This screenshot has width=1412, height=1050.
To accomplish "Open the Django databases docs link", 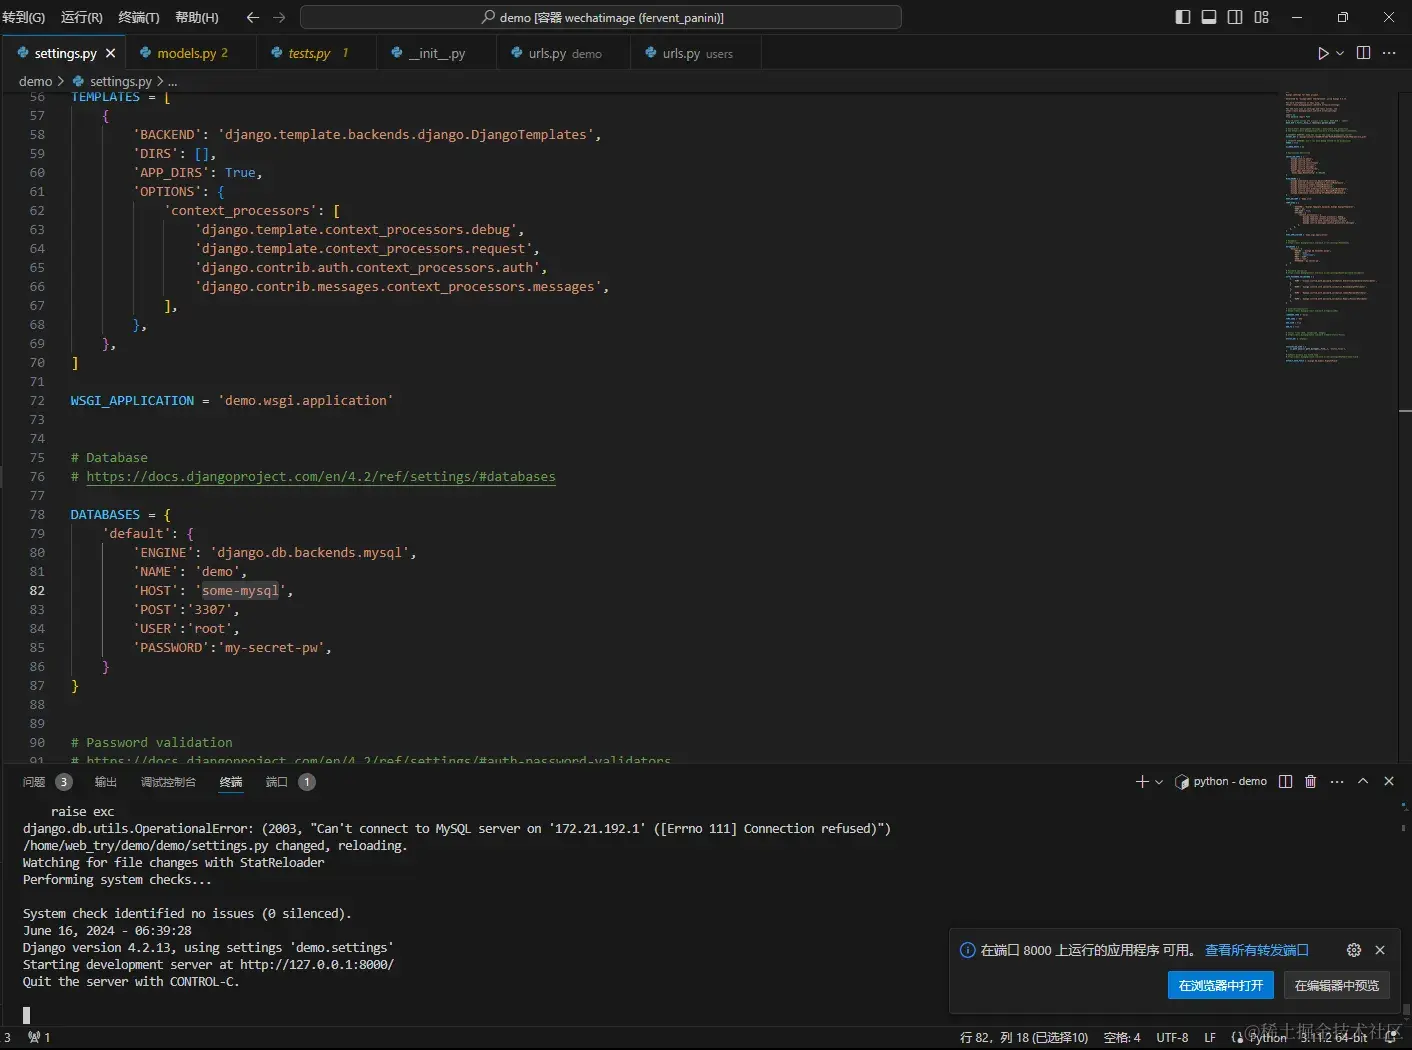I will [320, 477].
